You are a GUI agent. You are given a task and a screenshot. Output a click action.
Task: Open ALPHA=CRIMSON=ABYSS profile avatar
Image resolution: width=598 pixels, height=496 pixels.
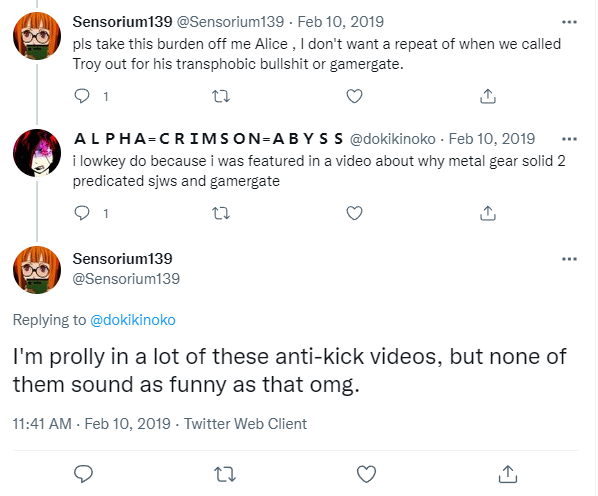coord(37,153)
